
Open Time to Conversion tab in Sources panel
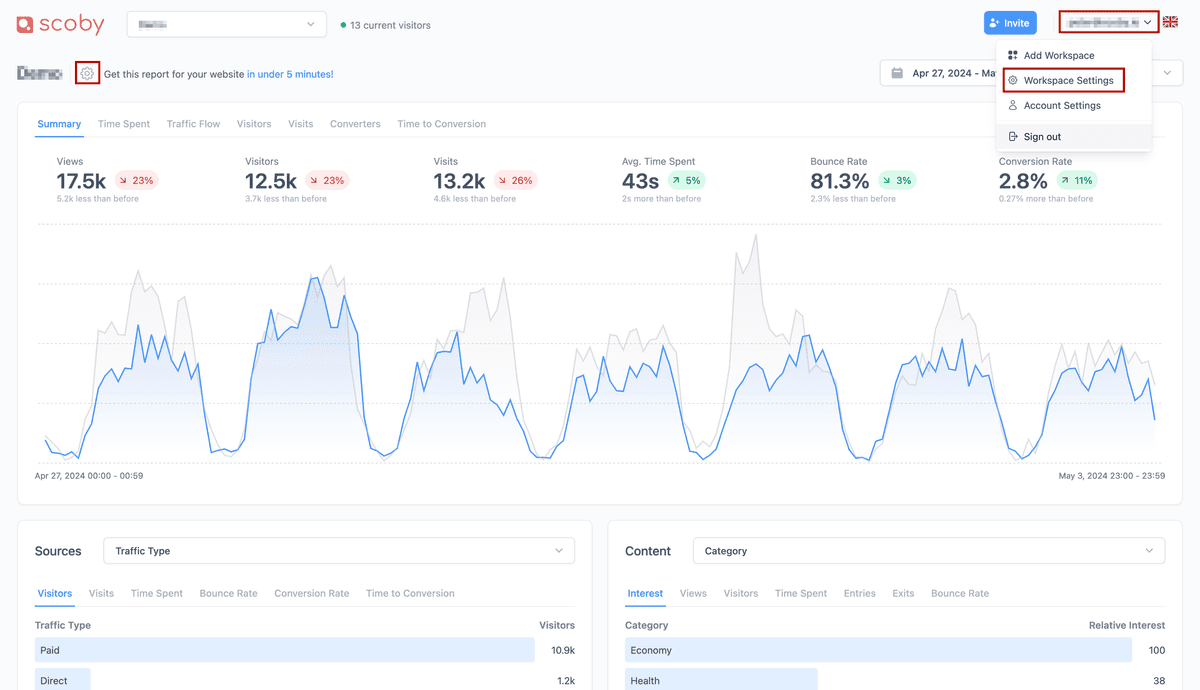[410, 593]
